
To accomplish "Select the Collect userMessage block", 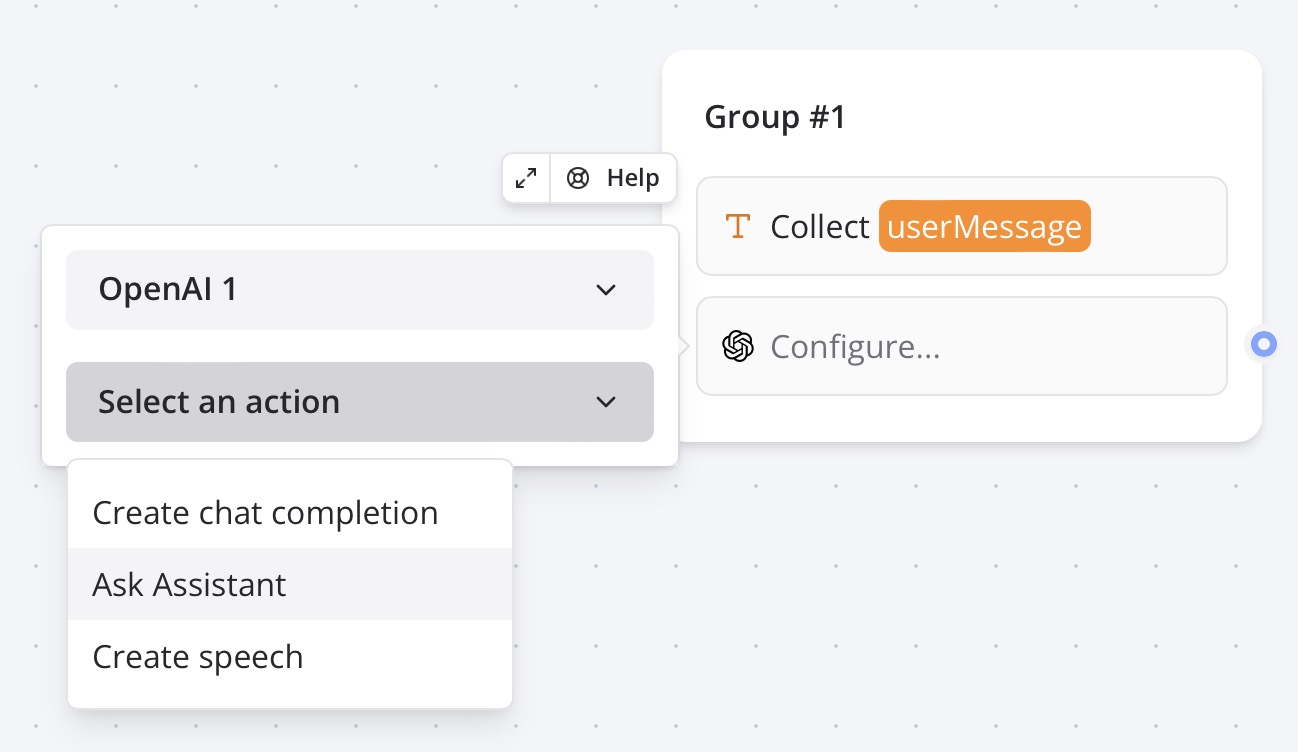I will (x=962, y=226).
